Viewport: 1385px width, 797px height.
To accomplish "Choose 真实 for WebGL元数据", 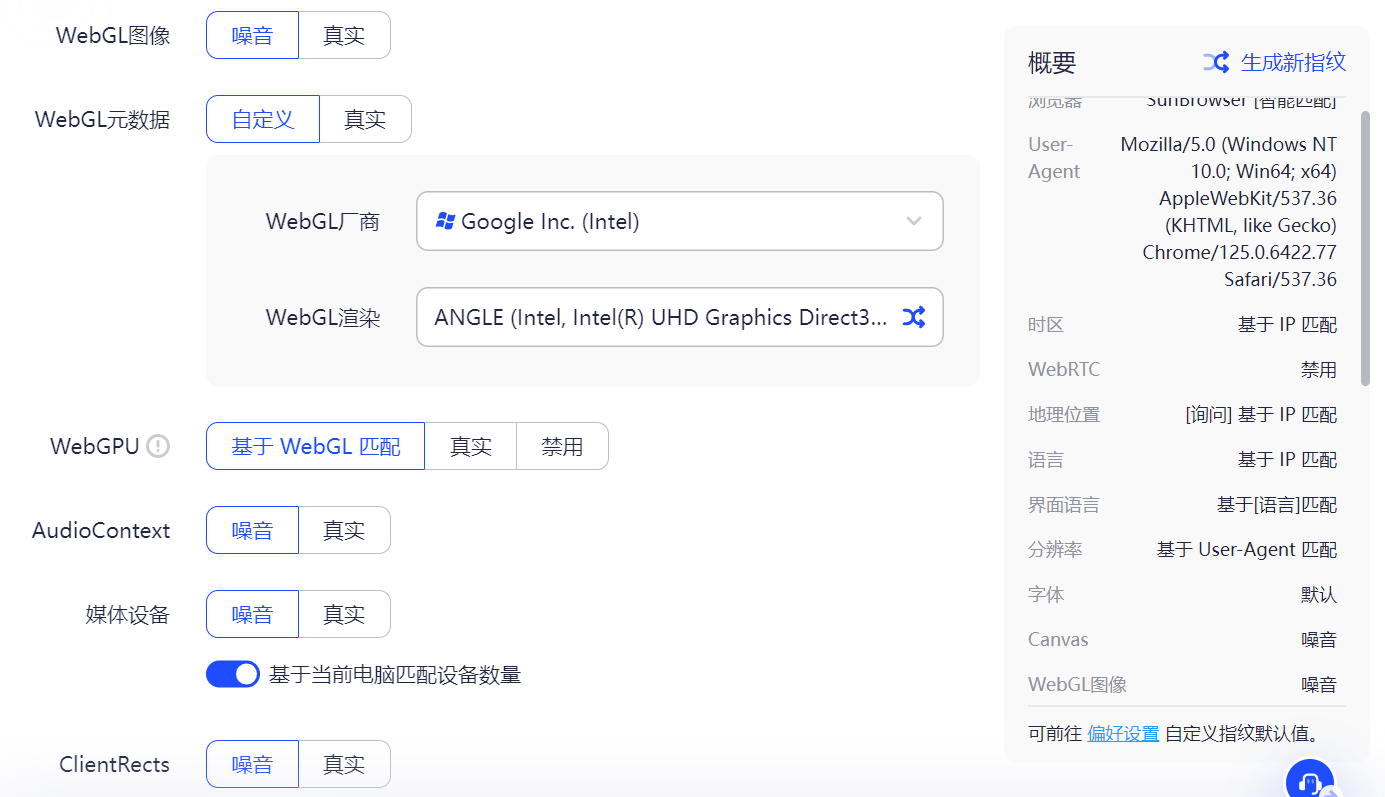I will (x=365, y=119).
